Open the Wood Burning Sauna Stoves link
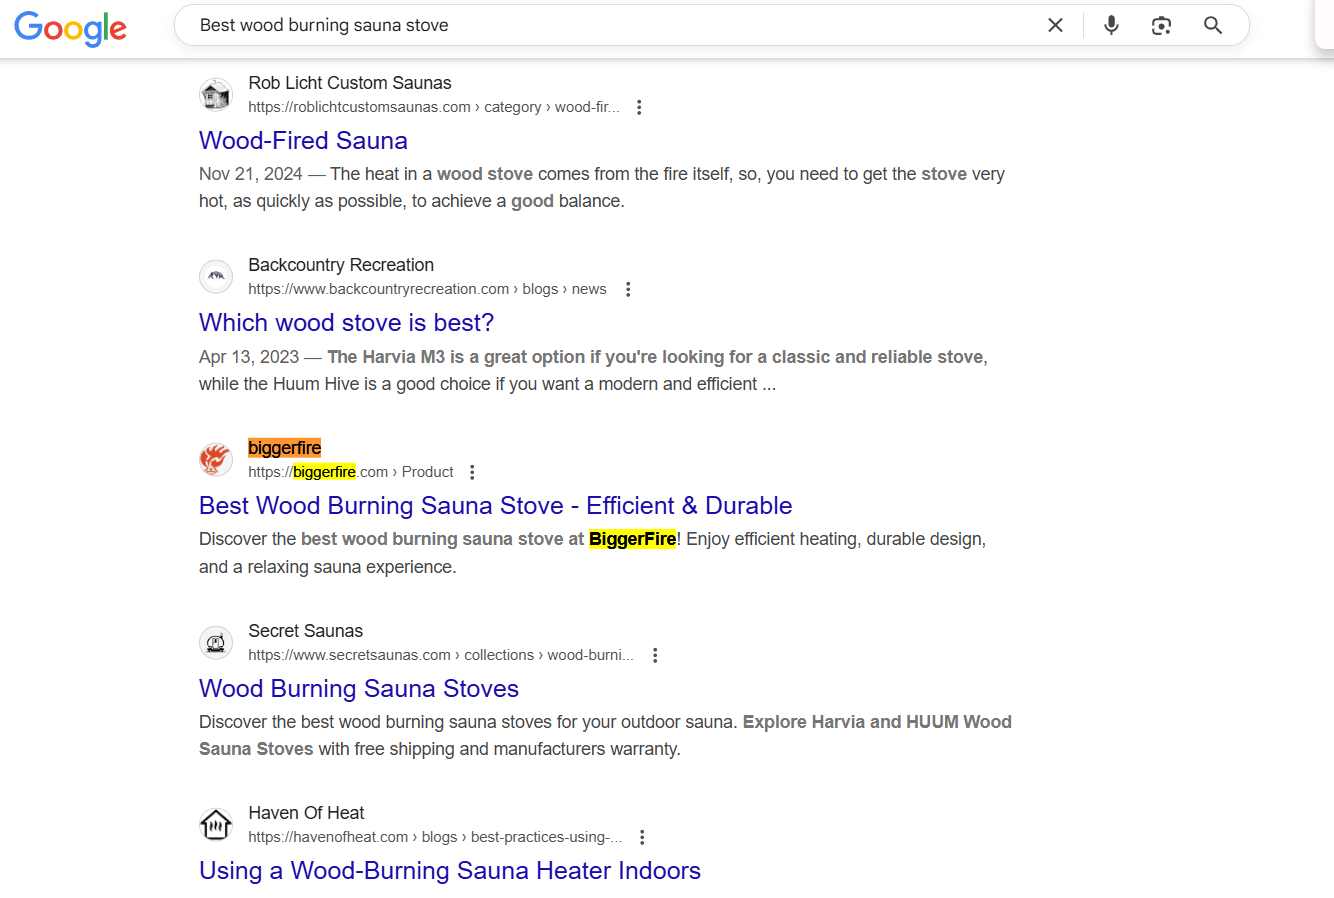1334x898 pixels. tap(358, 688)
